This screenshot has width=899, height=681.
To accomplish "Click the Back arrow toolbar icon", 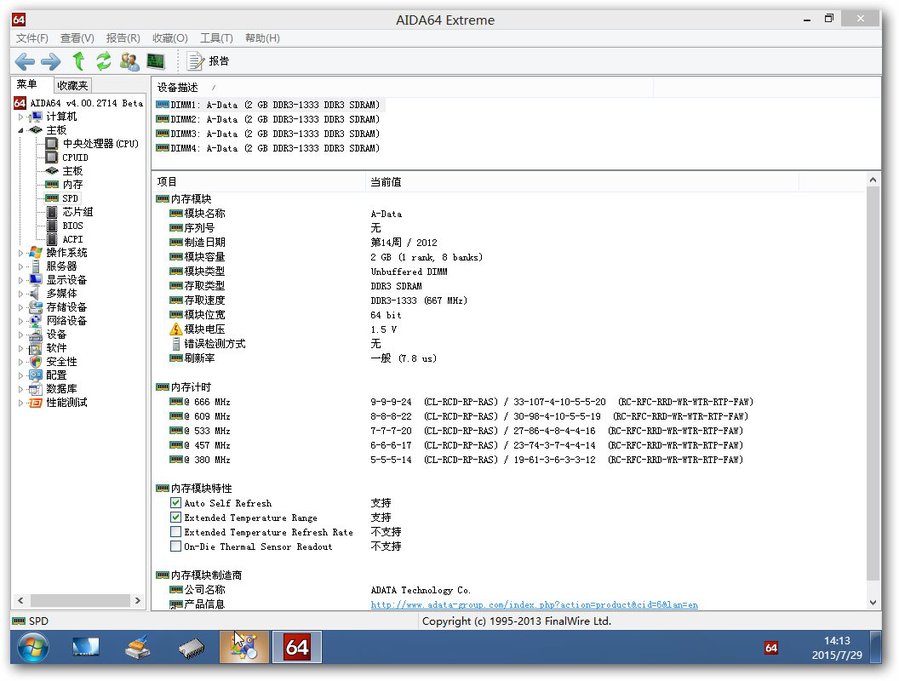I will tap(24, 61).
